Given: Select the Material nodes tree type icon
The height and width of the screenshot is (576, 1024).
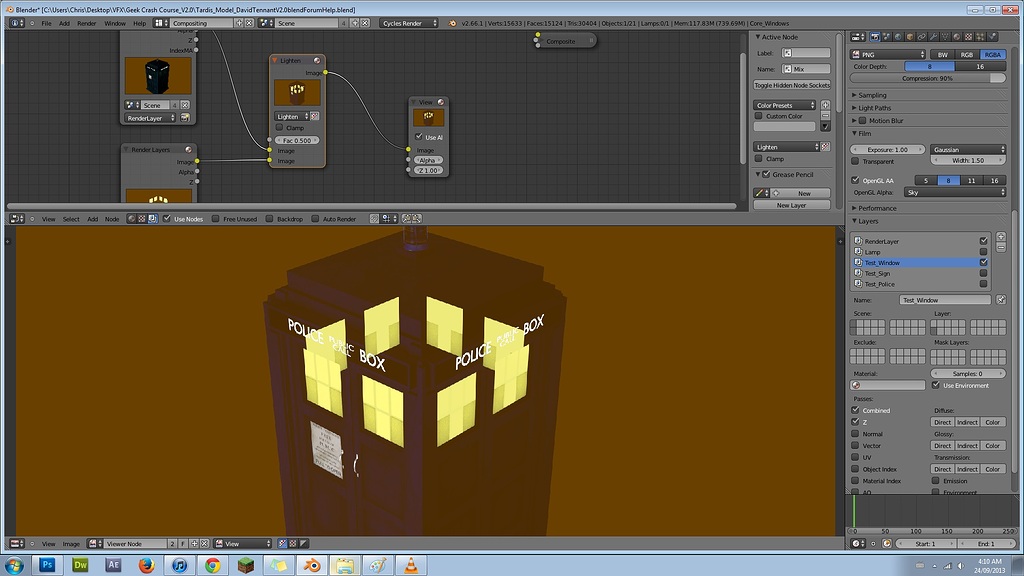Looking at the screenshot, I should coord(132,219).
